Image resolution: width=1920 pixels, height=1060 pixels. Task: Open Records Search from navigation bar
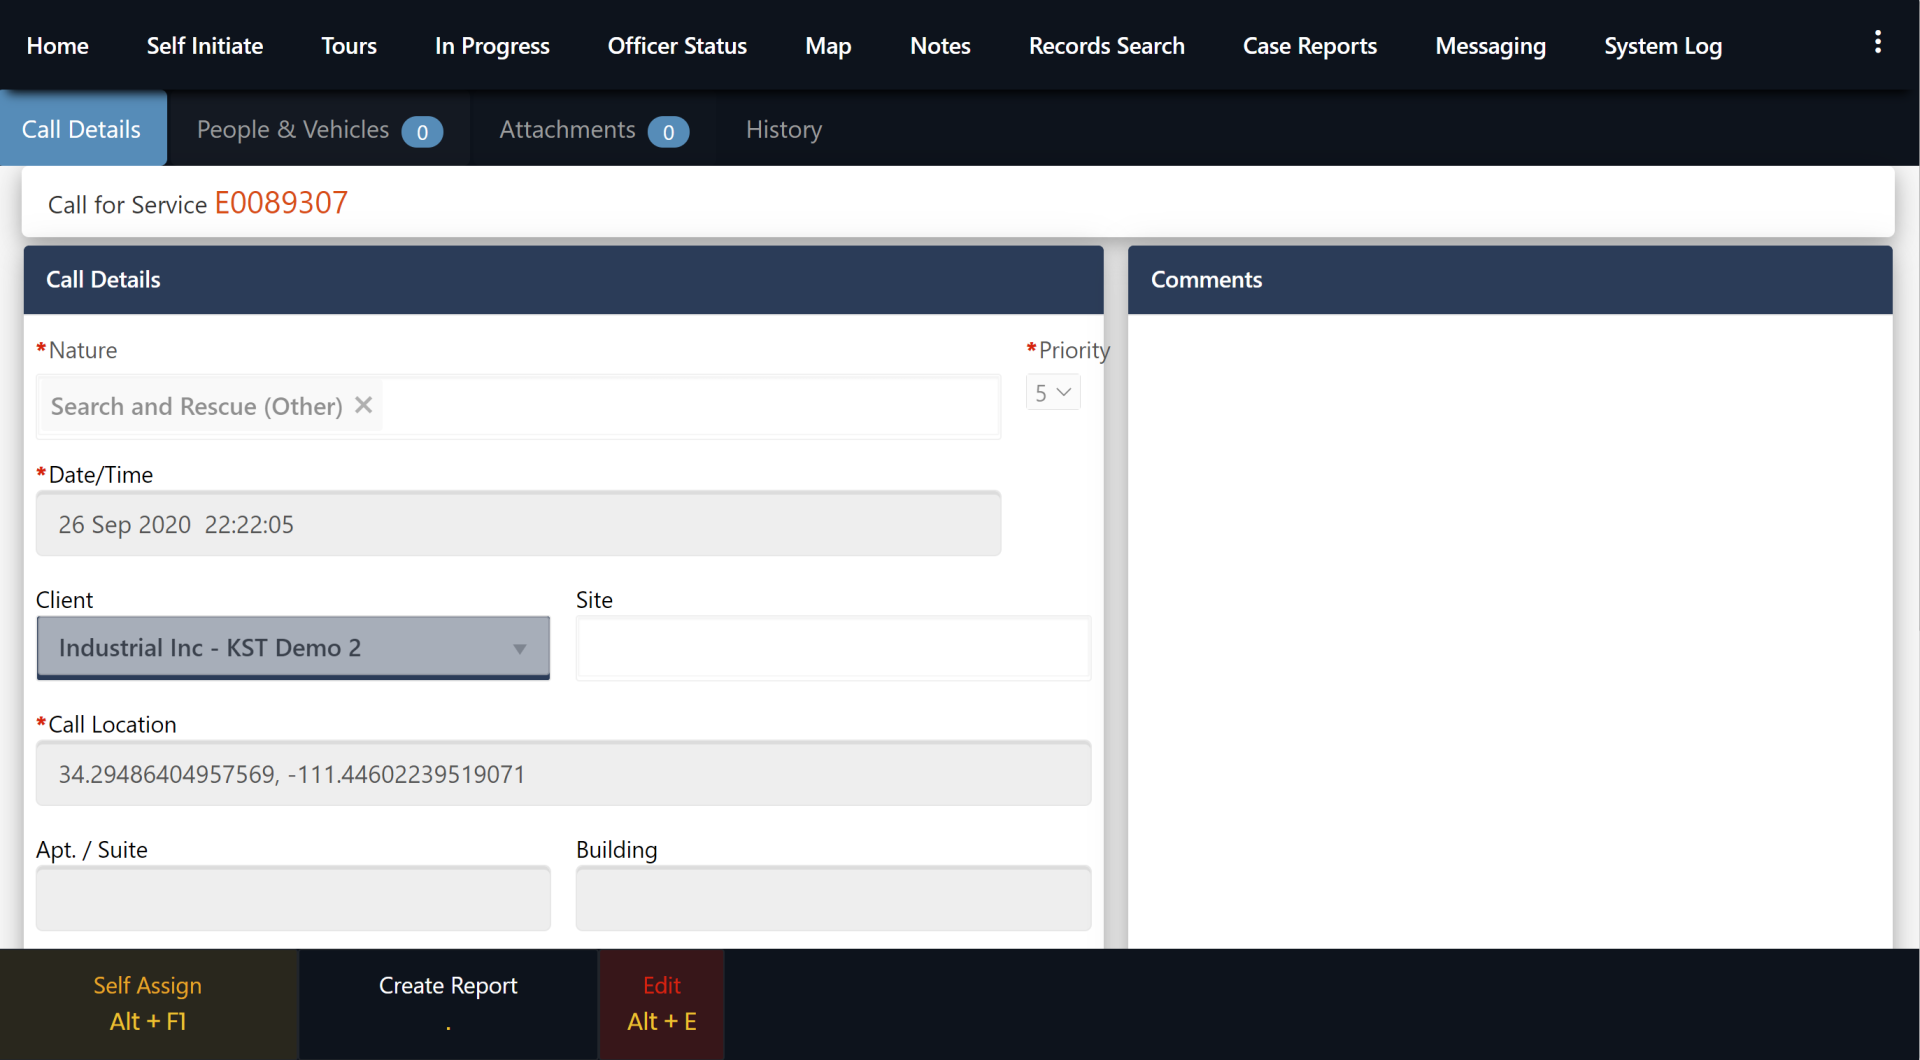(x=1106, y=46)
